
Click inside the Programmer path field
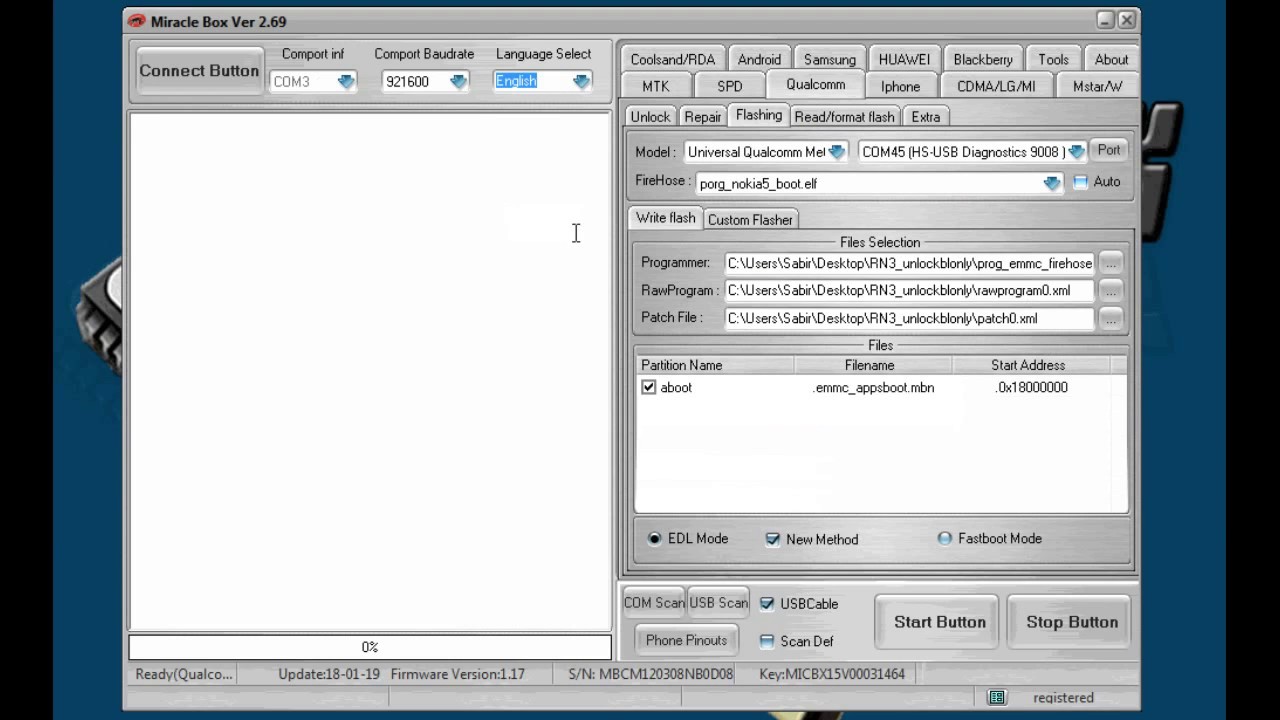coord(909,263)
